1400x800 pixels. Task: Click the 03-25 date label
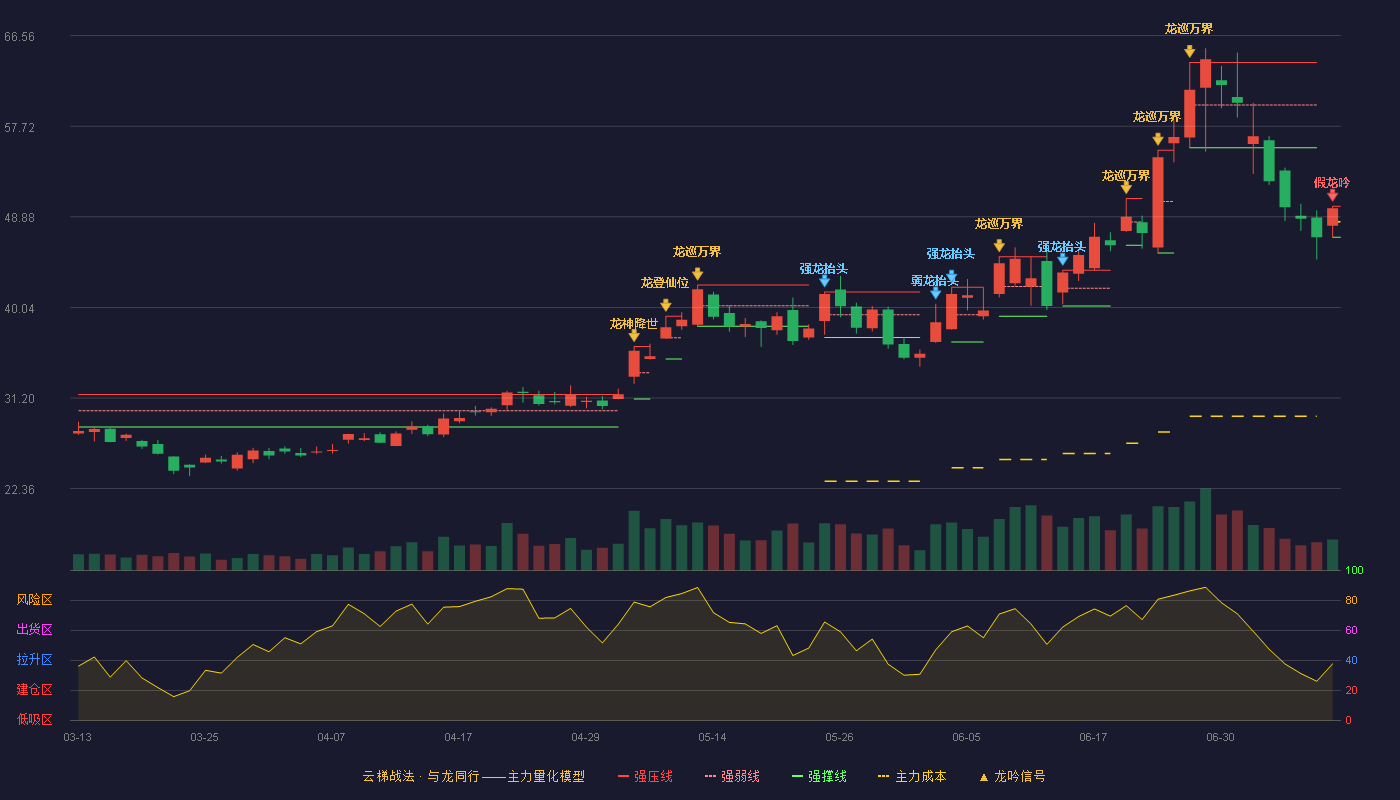(205, 737)
